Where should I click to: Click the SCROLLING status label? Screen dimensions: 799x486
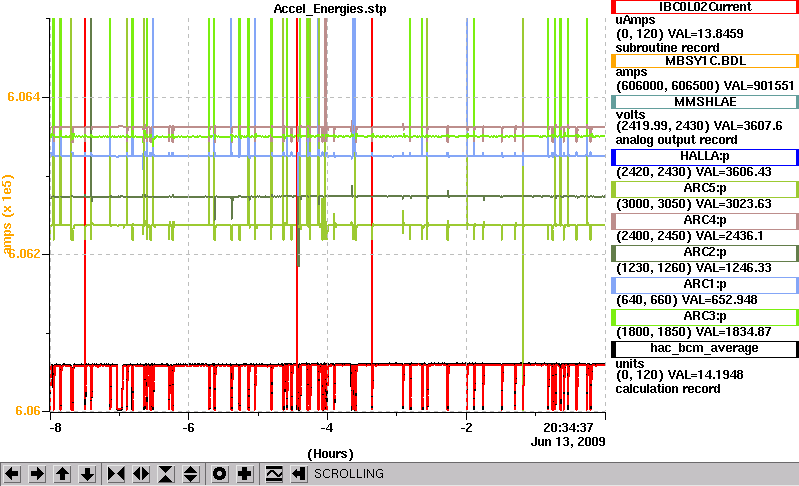click(349, 474)
